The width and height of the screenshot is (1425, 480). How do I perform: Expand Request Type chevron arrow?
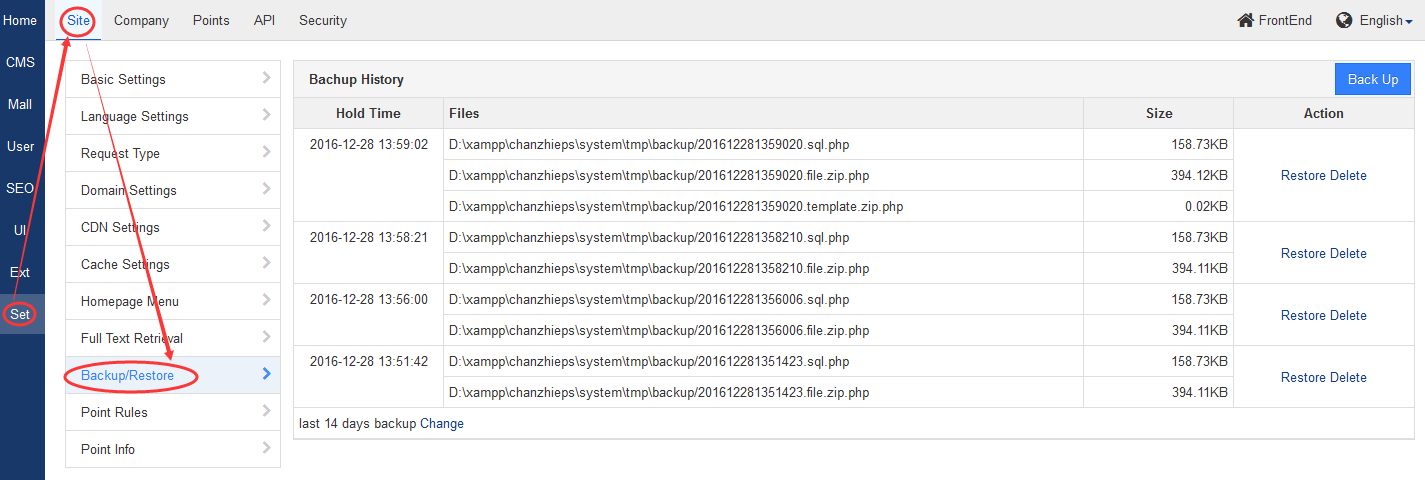pos(266,152)
